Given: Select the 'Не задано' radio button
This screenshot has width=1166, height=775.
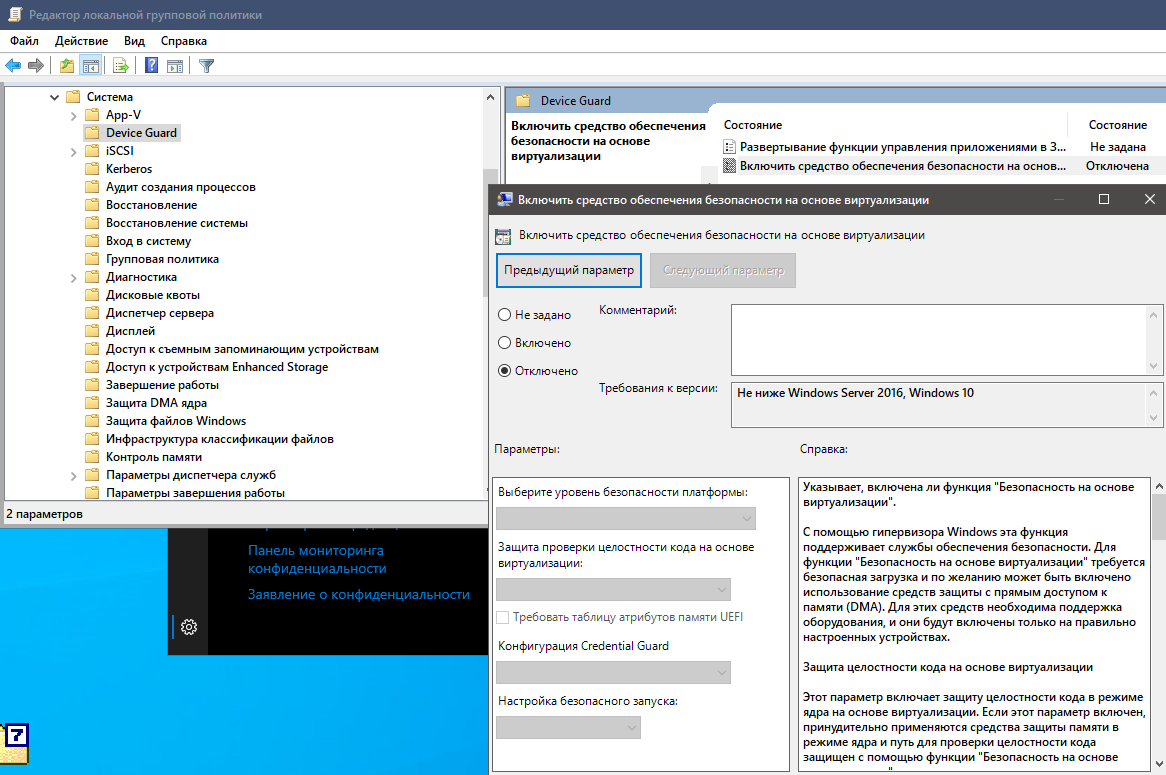Looking at the screenshot, I should [504, 315].
